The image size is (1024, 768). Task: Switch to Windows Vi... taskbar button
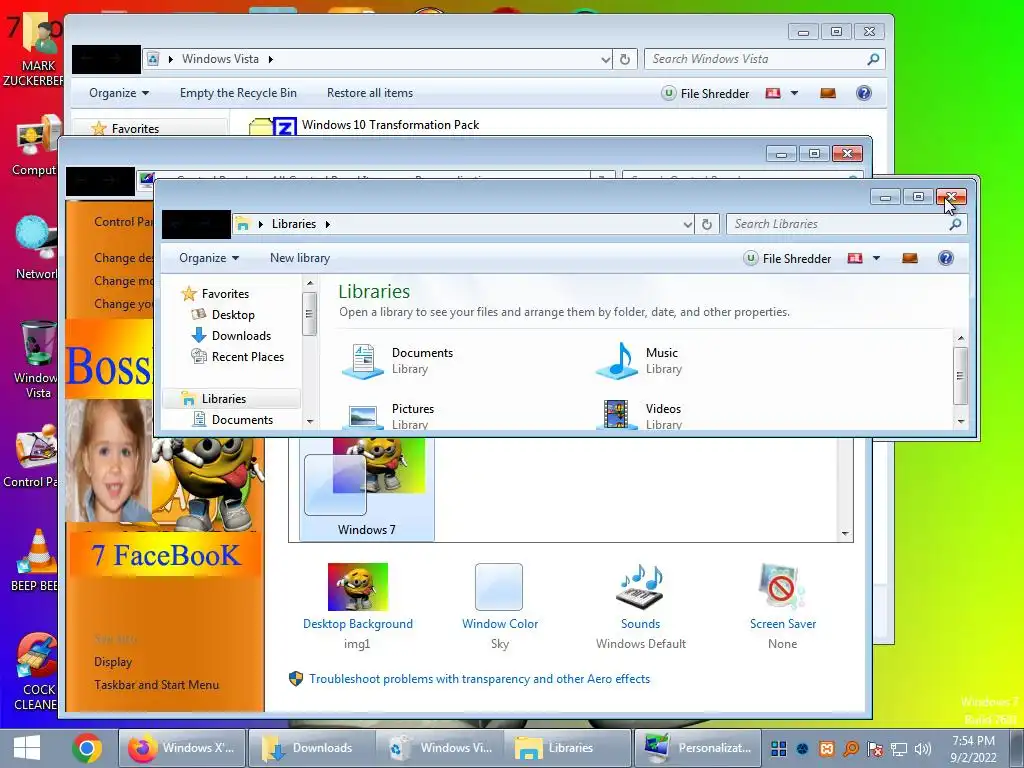point(440,748)
